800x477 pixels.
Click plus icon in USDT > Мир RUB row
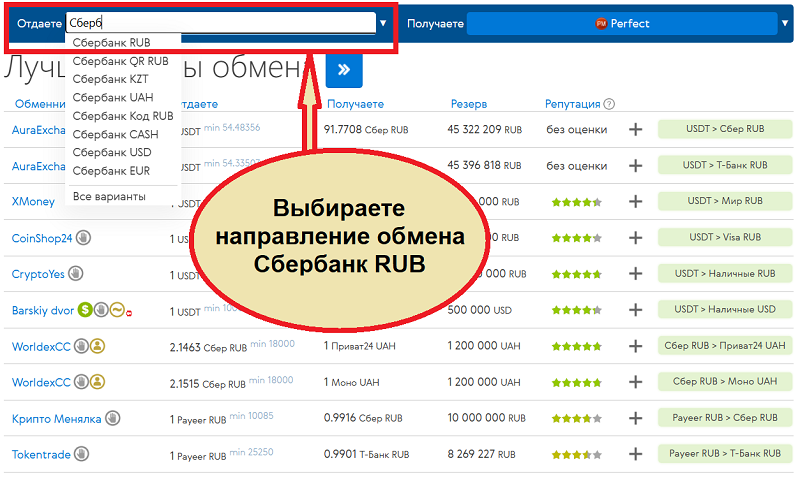pyautogui.click(x=635, y=202)
